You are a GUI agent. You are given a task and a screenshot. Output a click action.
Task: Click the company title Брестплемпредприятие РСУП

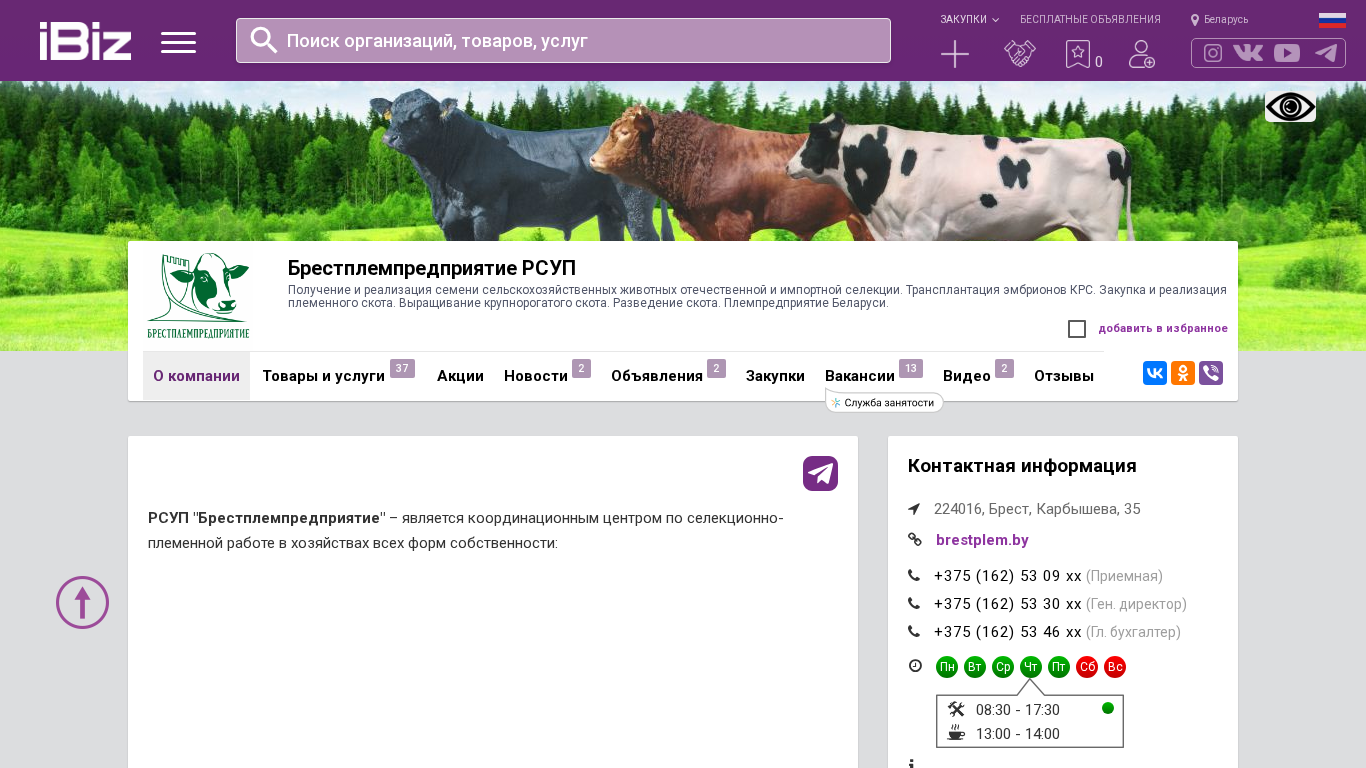432,268
